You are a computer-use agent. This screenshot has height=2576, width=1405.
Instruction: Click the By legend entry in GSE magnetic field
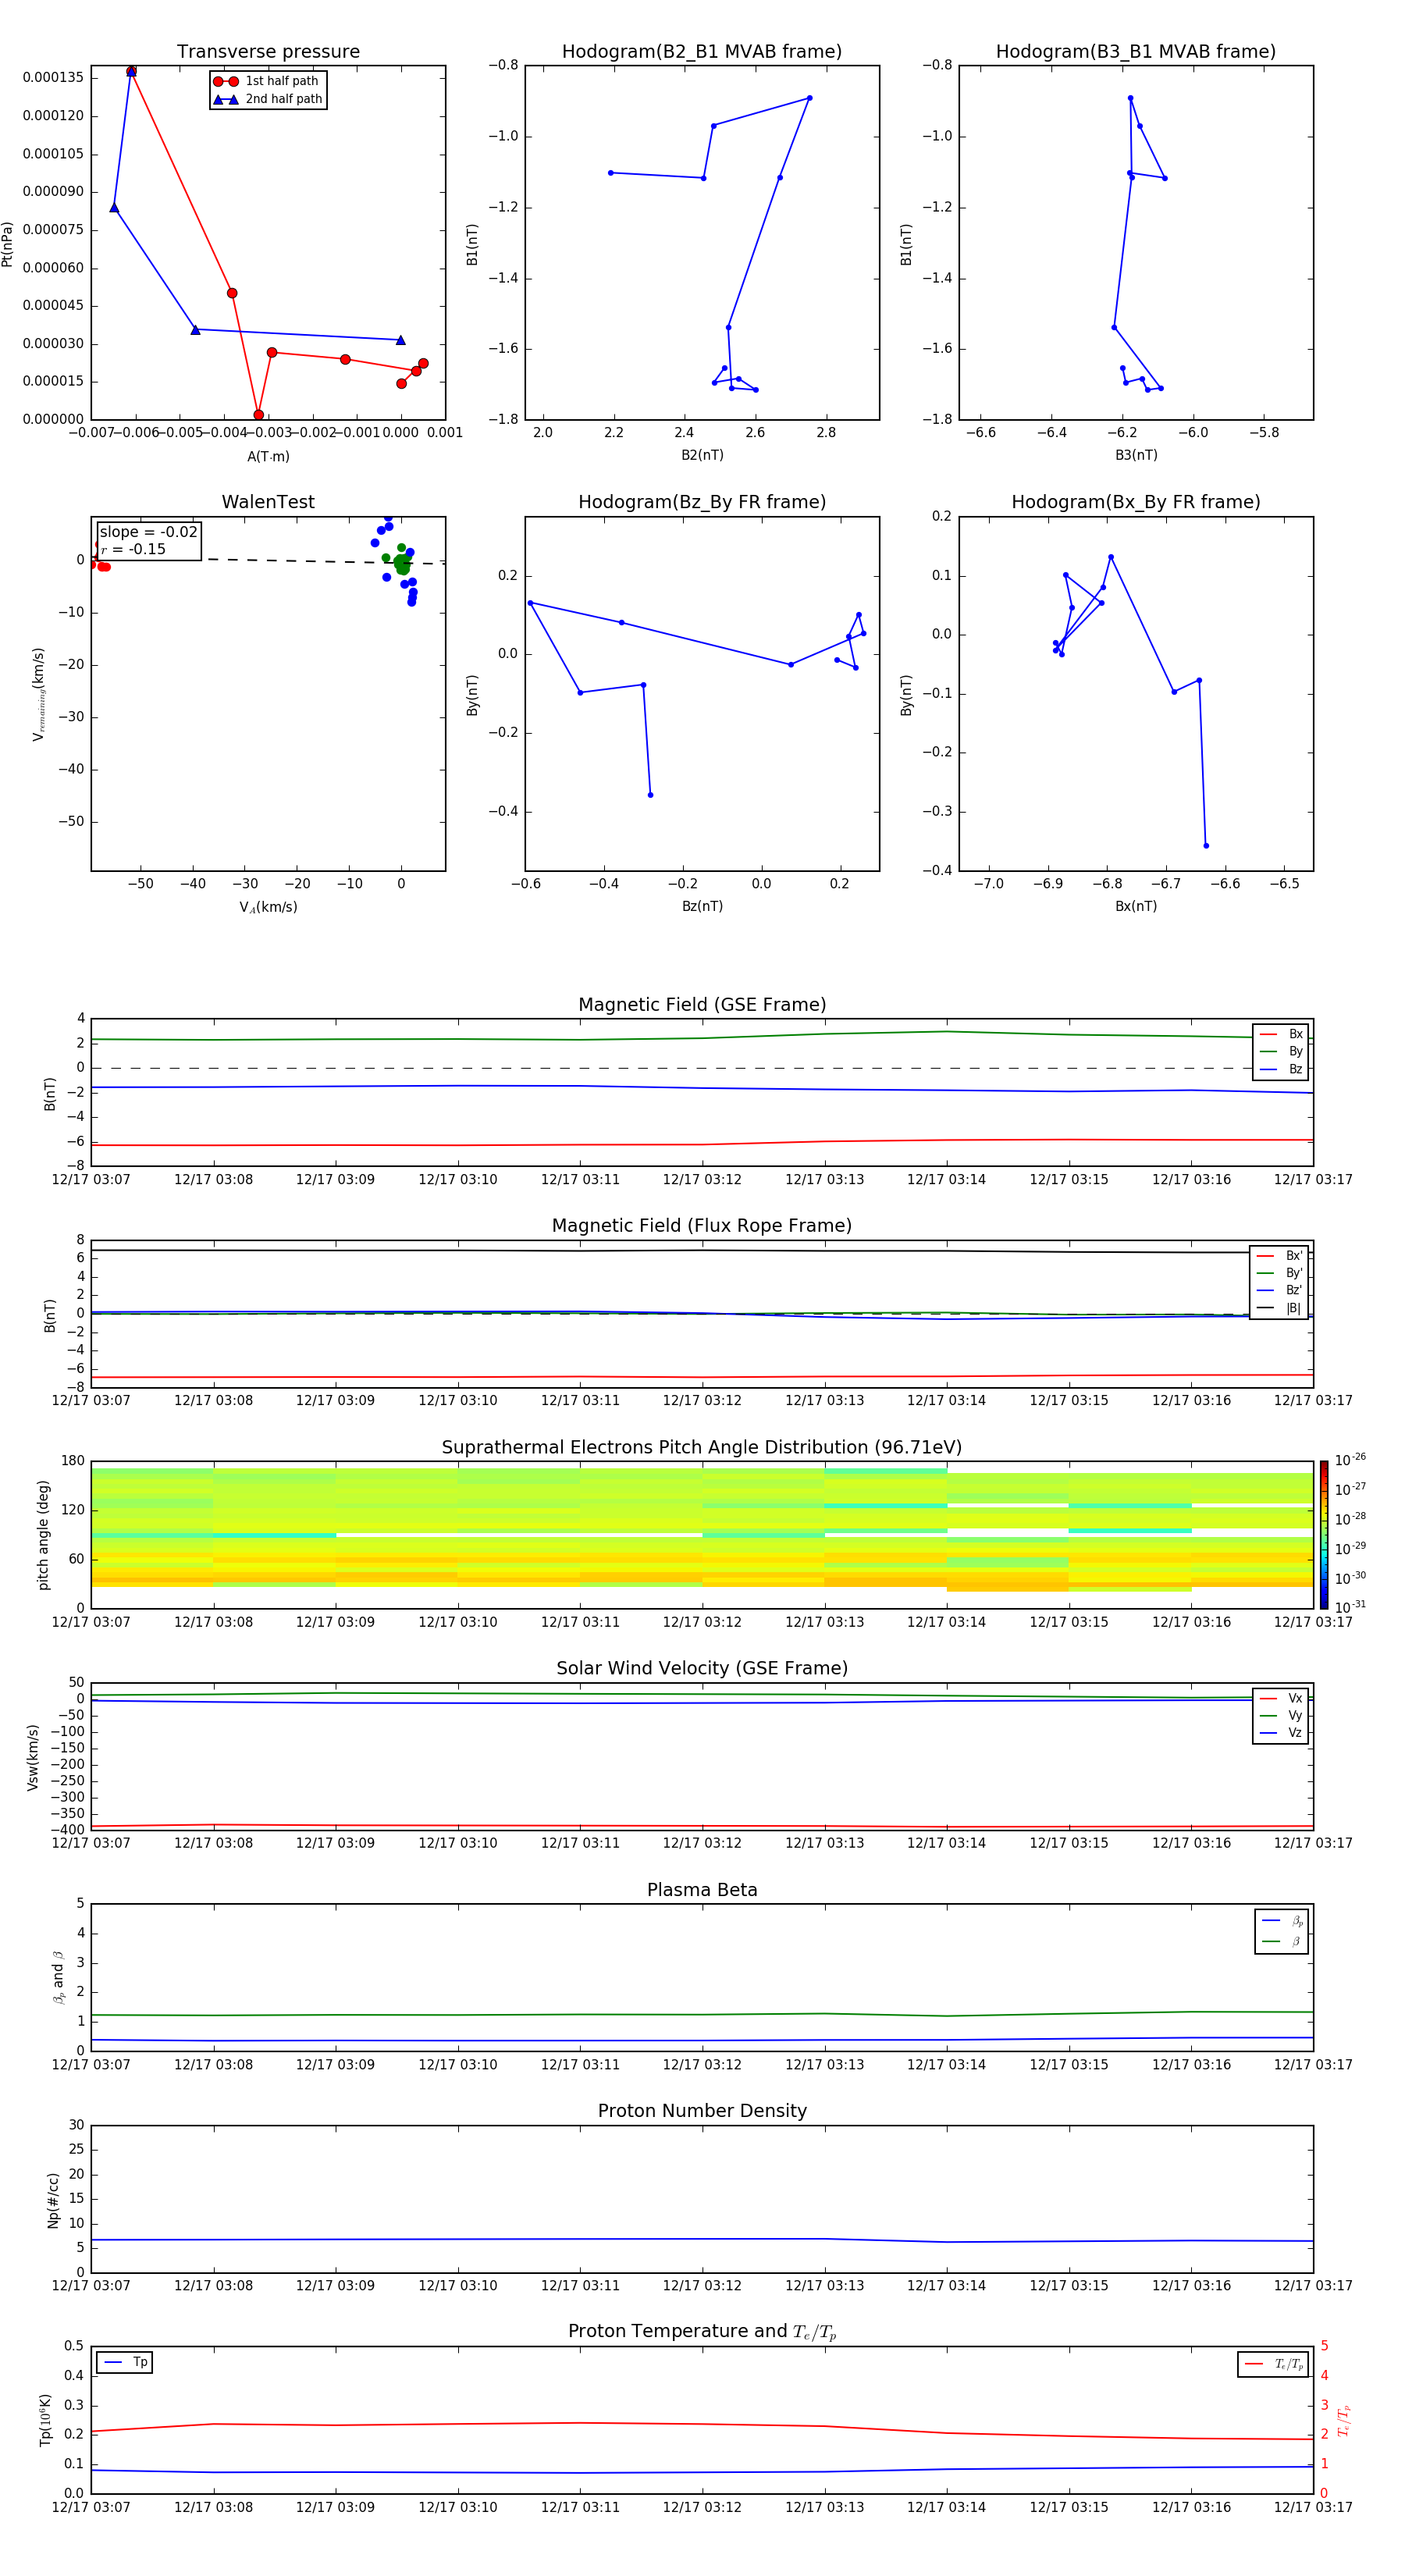pos(1281,1051)
